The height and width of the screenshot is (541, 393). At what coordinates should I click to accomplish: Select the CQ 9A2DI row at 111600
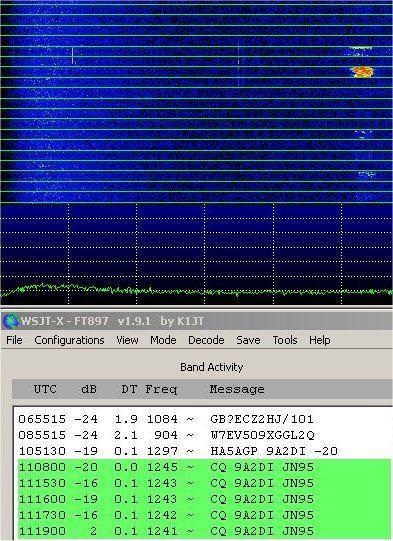204,499
